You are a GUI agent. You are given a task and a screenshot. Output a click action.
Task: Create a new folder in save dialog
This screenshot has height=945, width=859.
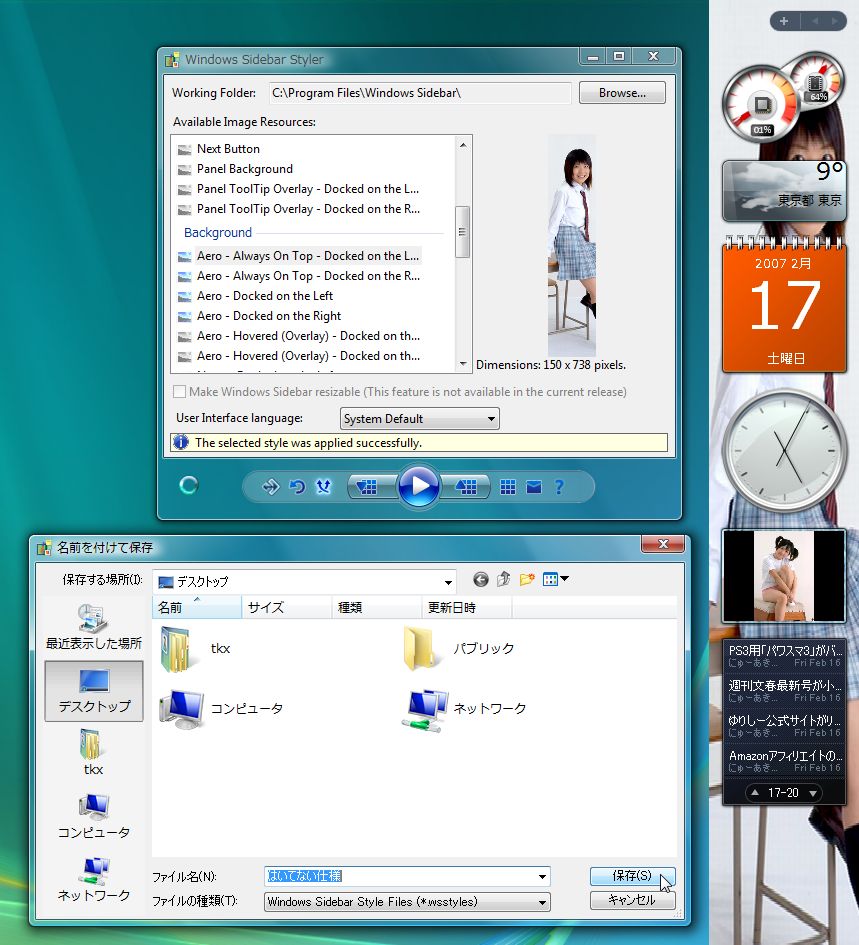527,580
